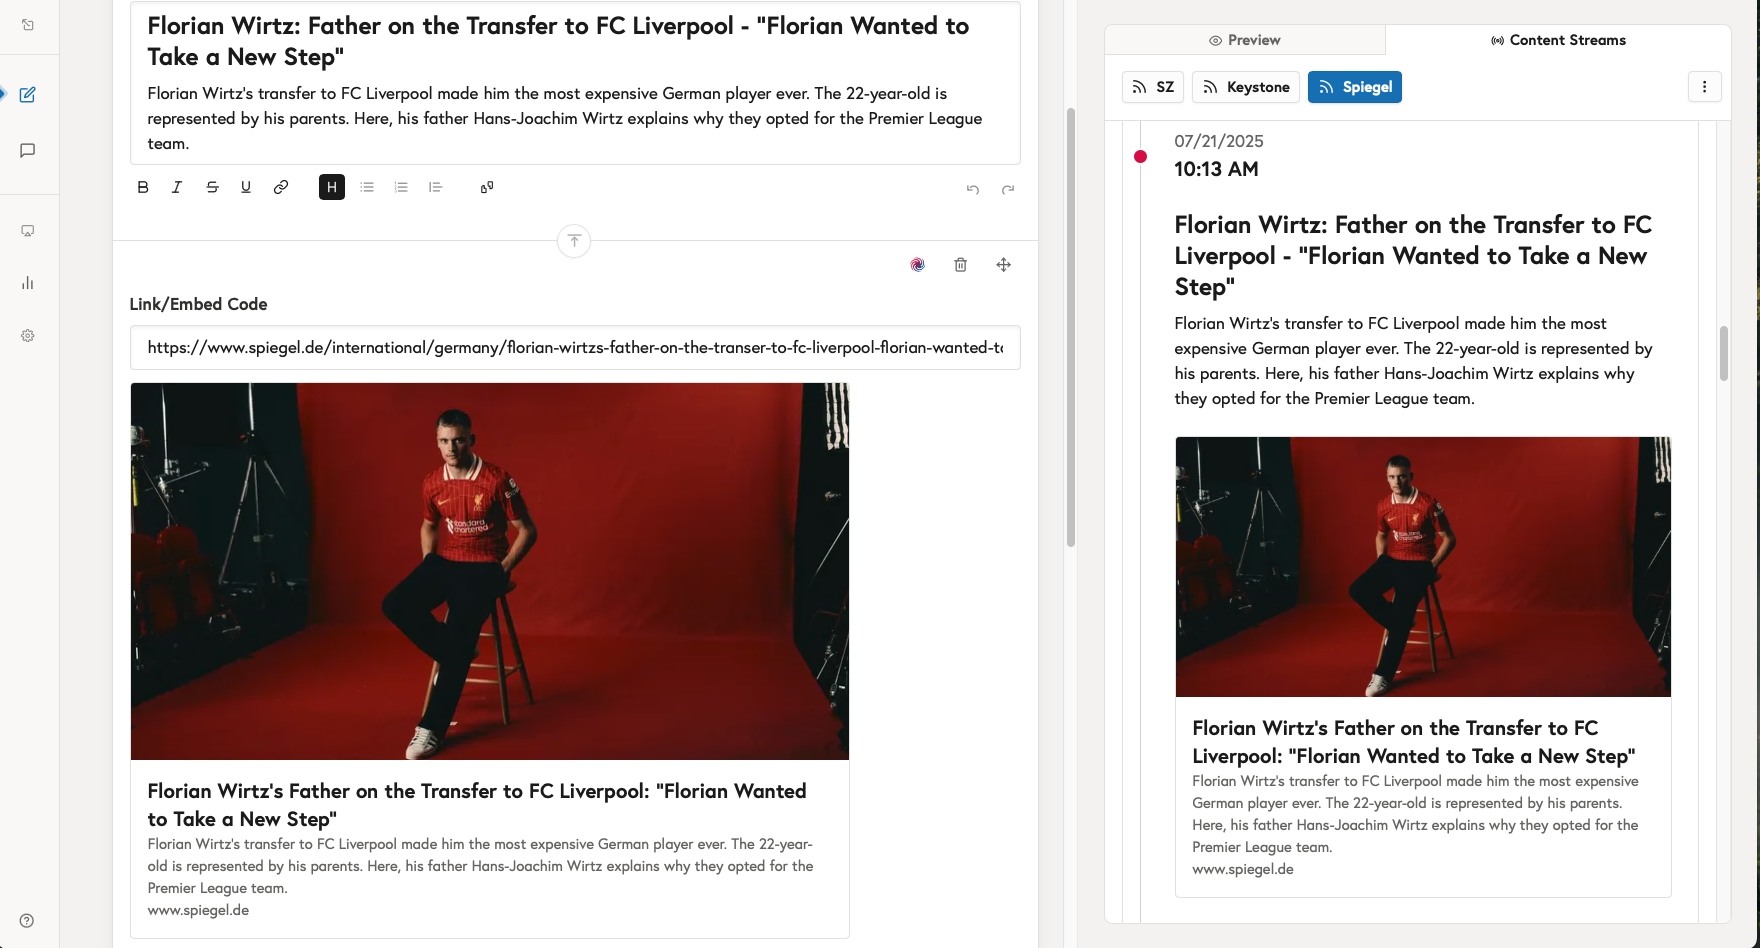
Task: Click the editor vertical scrollbar
Action: pyautogui.click(x=1071, y=327)
